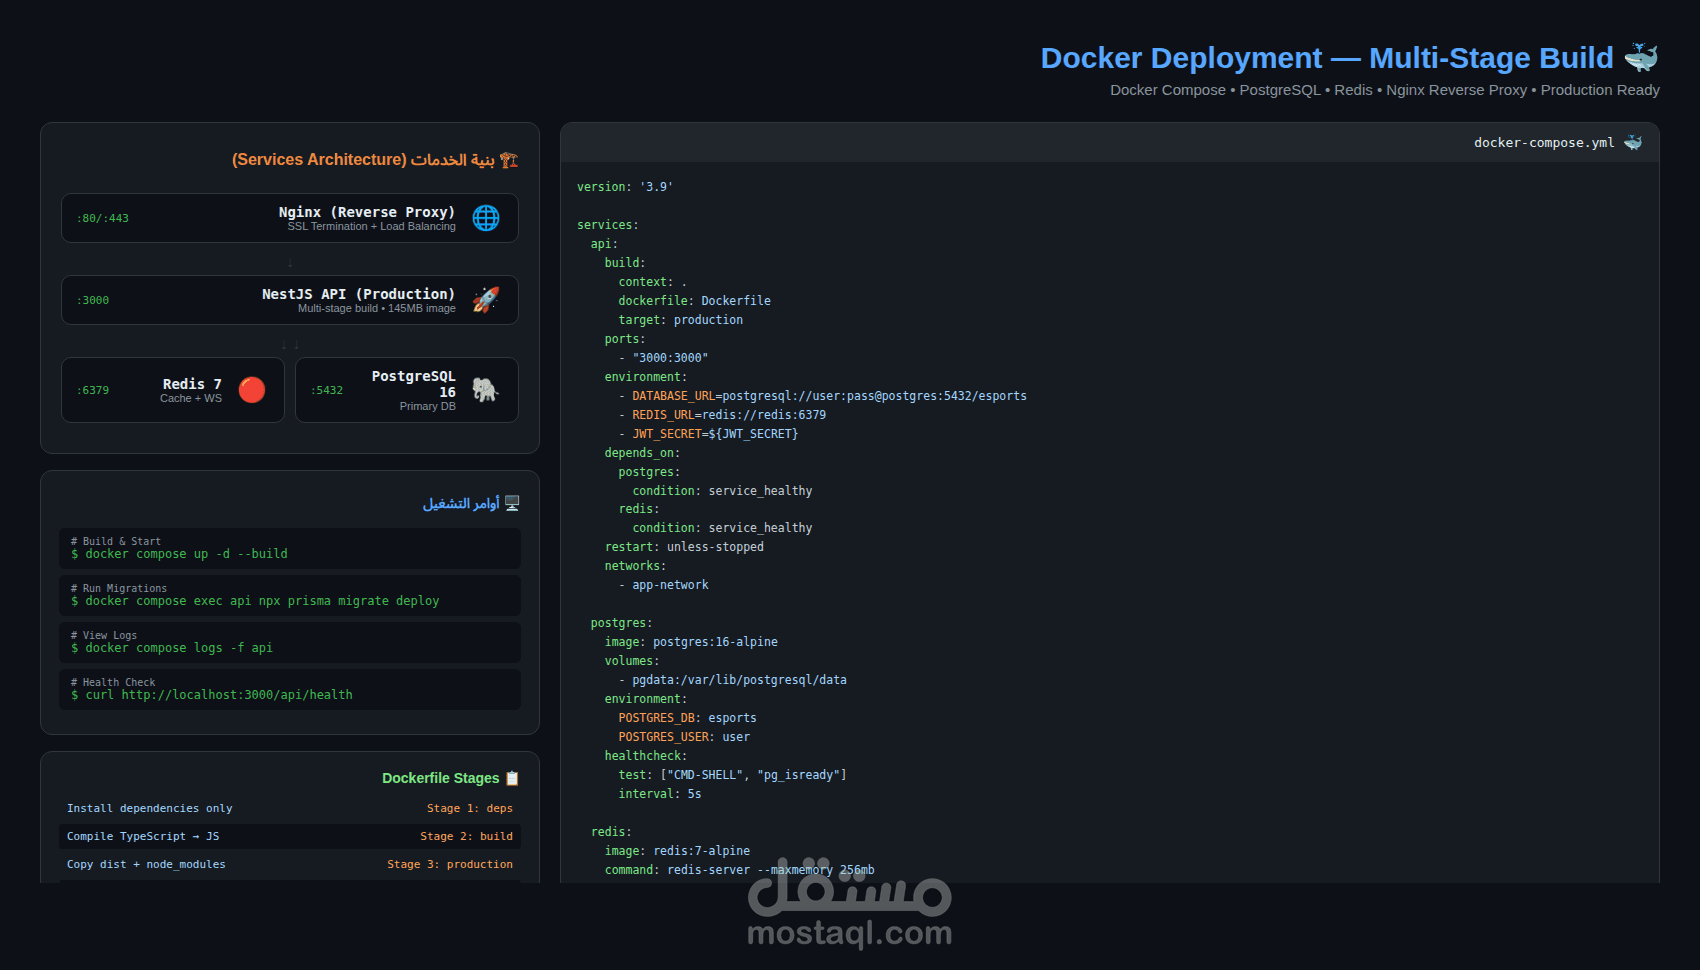Viewport: 1700px width, 970px height.
Task: Click the "target: production" line
Action: 681,320
